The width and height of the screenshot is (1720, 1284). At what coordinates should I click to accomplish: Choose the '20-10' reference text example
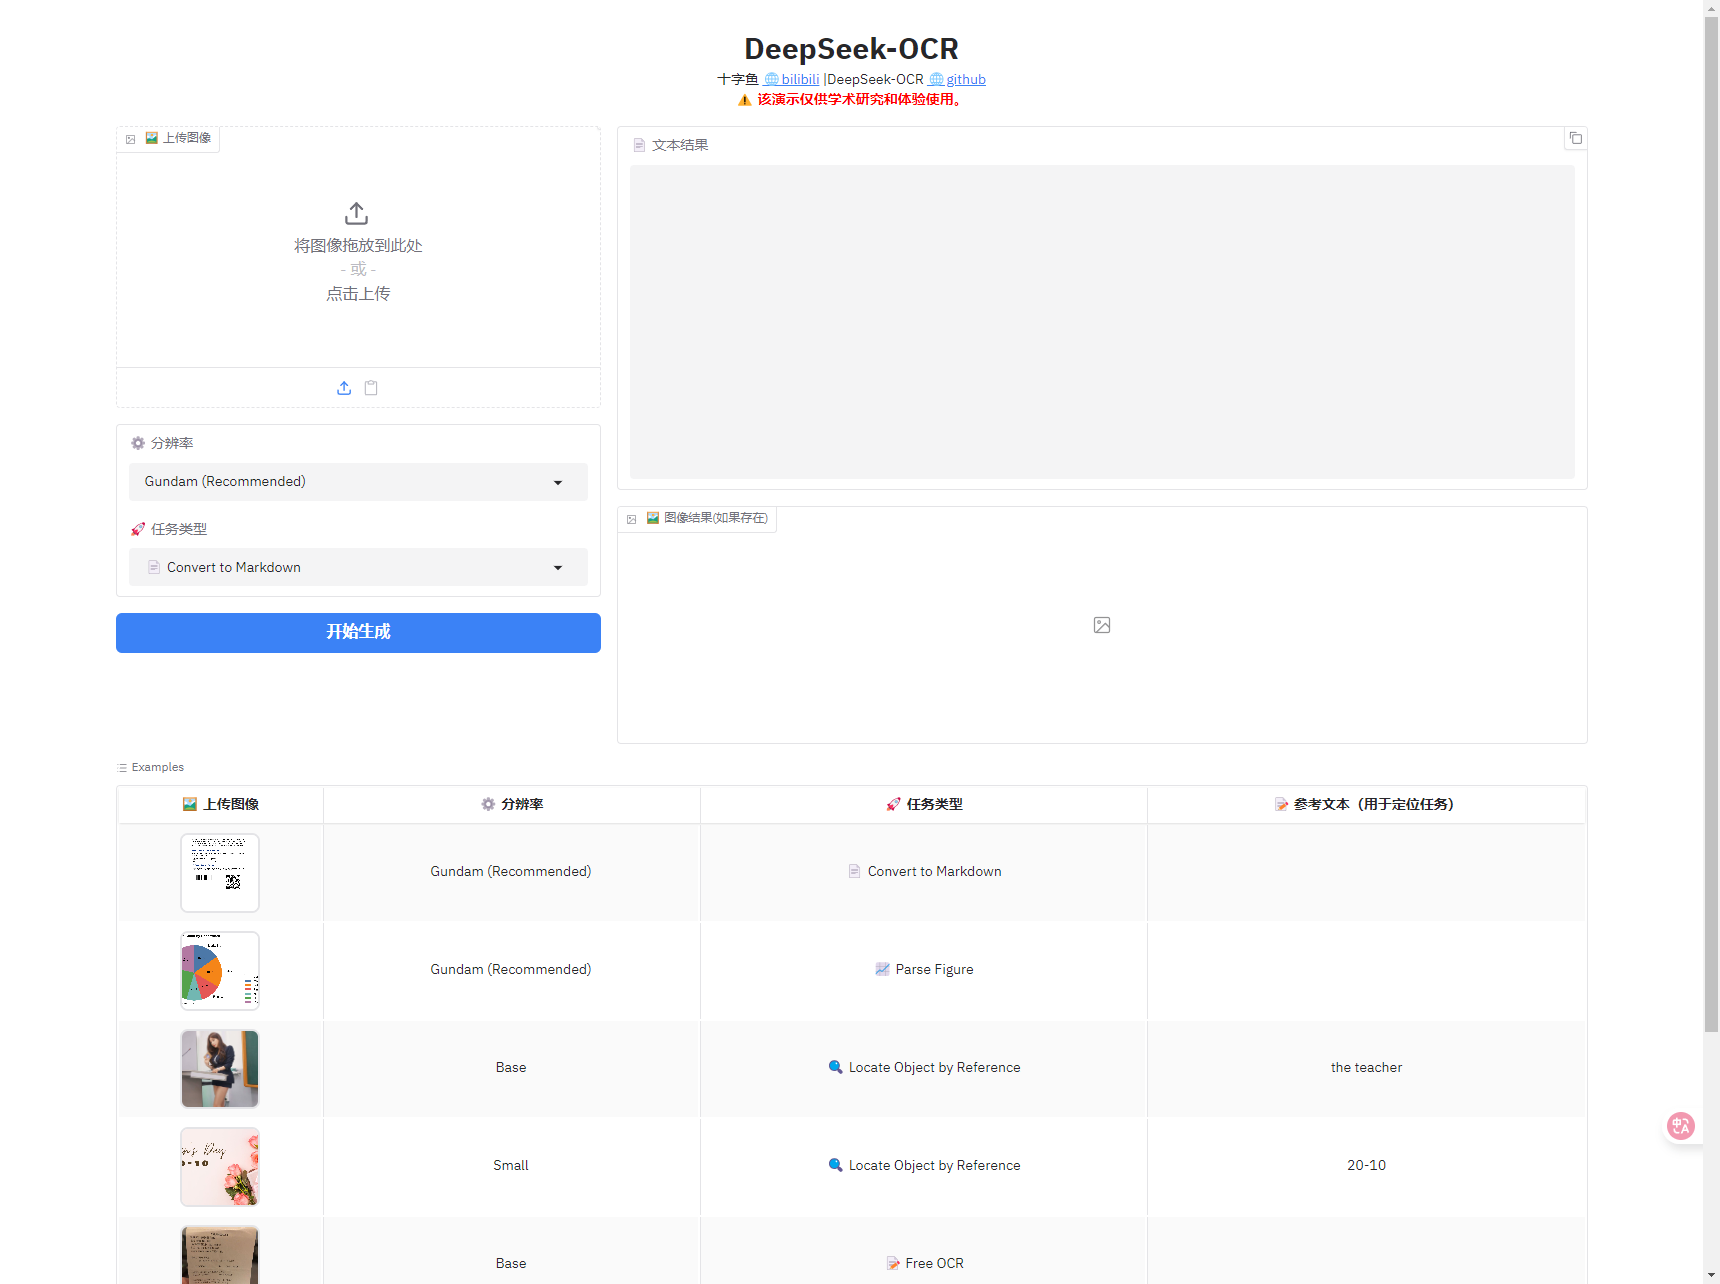(1366, 1165)
